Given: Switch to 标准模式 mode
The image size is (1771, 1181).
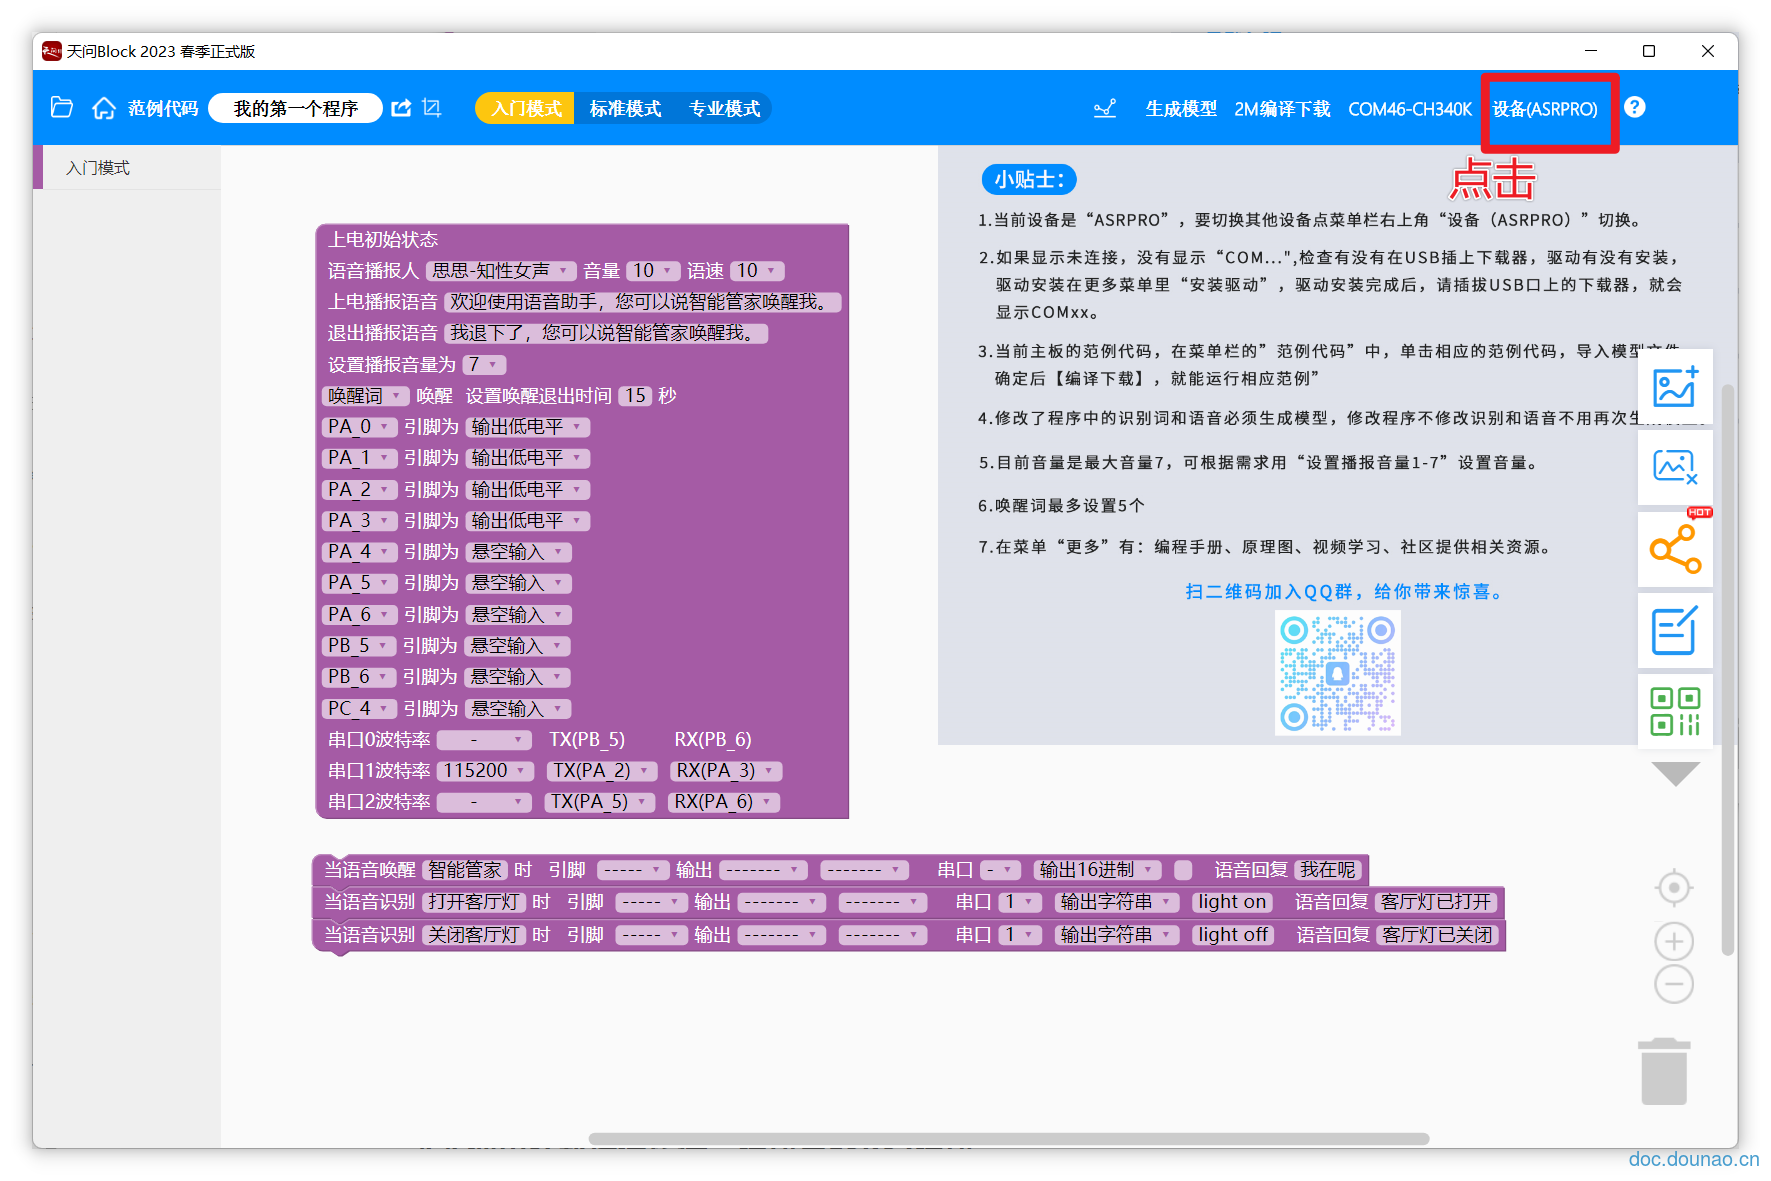Looking at the screenshot, I should click(x=625, y=108).
